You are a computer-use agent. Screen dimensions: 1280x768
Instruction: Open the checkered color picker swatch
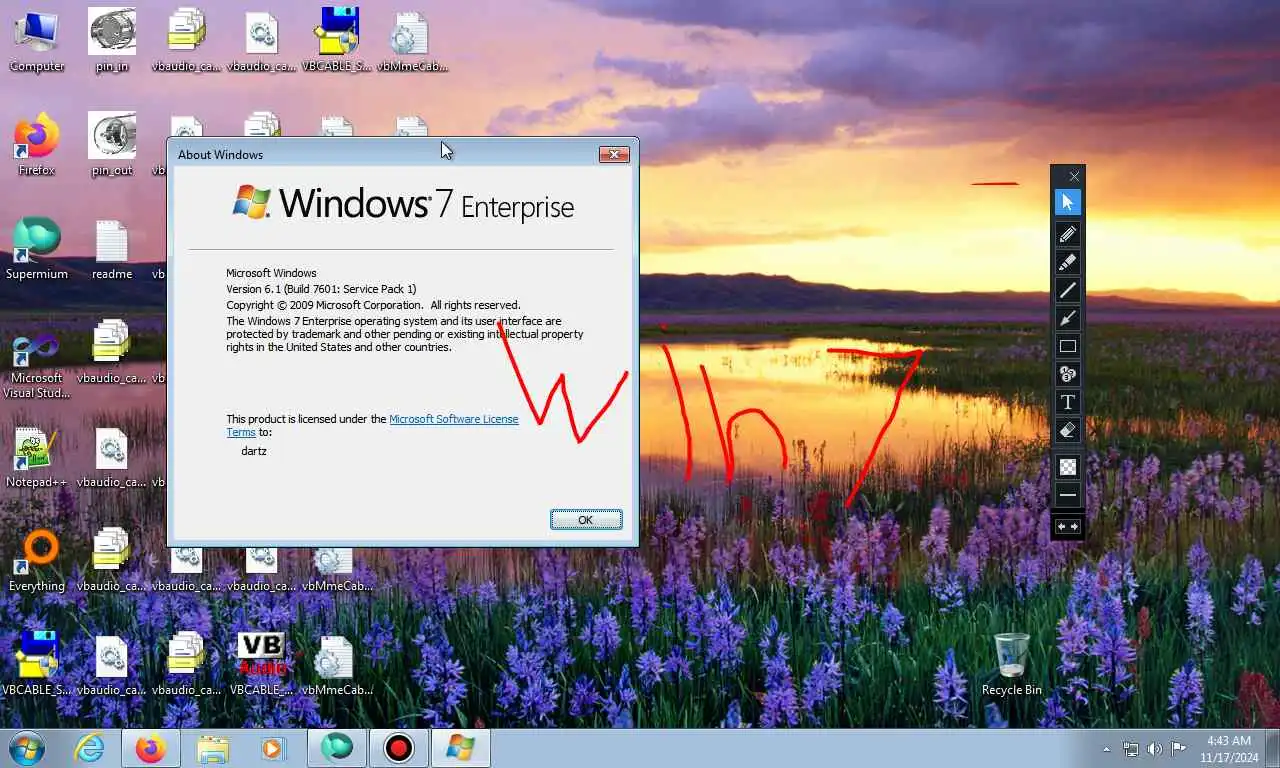pyautogui.click(x=1067, y=466)
